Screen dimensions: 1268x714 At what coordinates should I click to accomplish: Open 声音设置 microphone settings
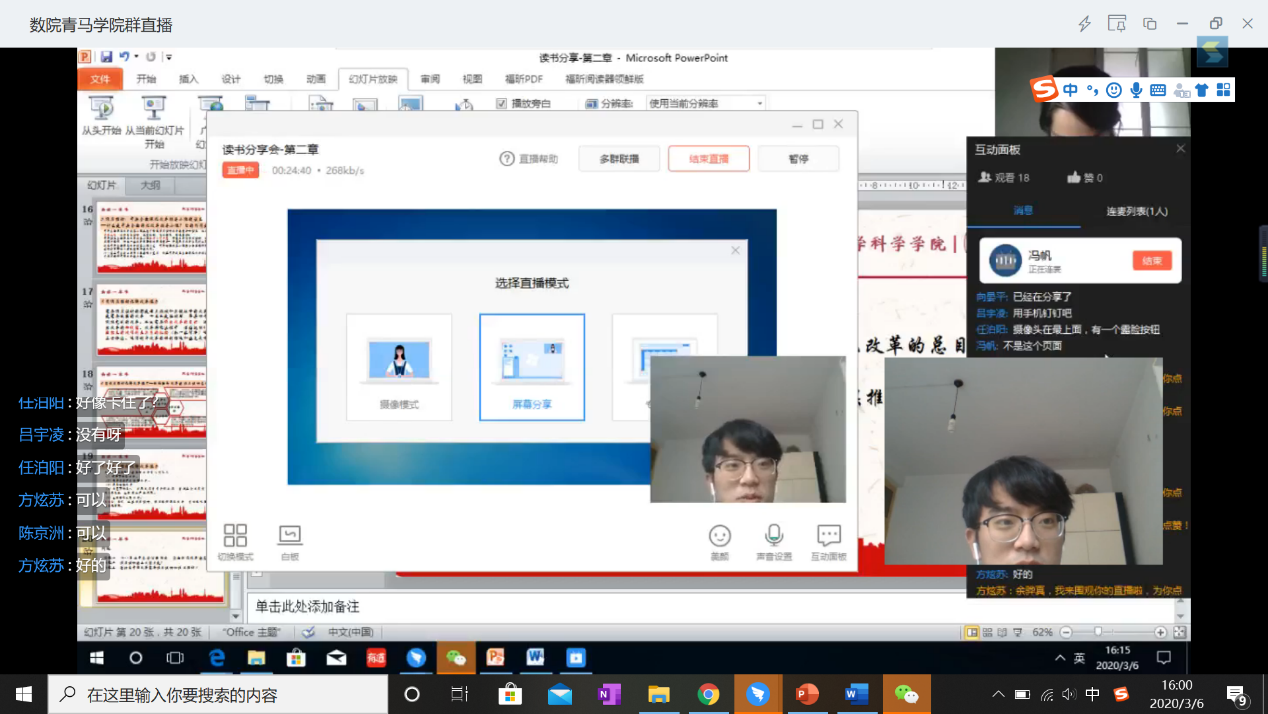coord(773,536)
